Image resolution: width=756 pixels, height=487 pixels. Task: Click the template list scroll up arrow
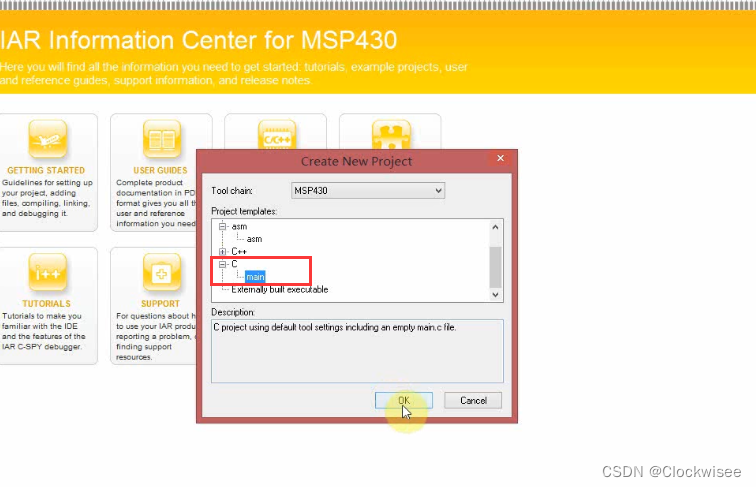(495, 227)
